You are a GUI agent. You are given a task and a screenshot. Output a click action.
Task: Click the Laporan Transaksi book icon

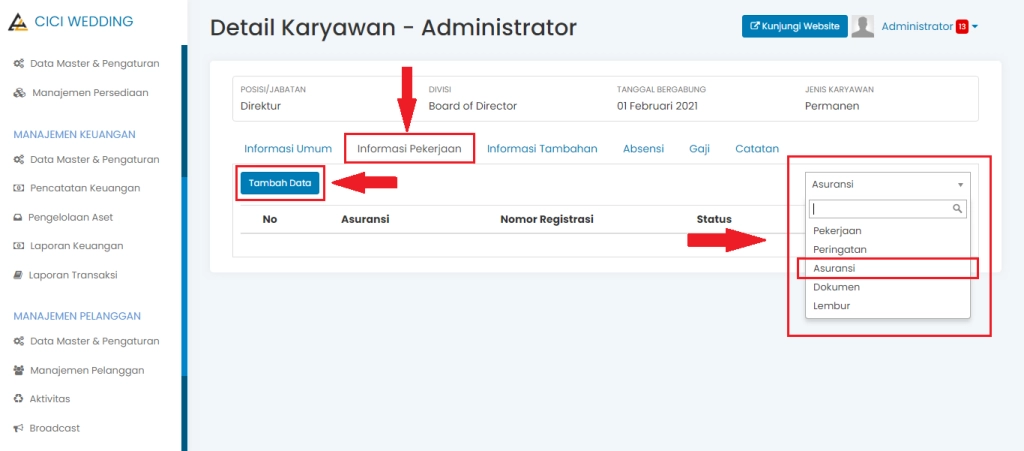tap(18, 275)
